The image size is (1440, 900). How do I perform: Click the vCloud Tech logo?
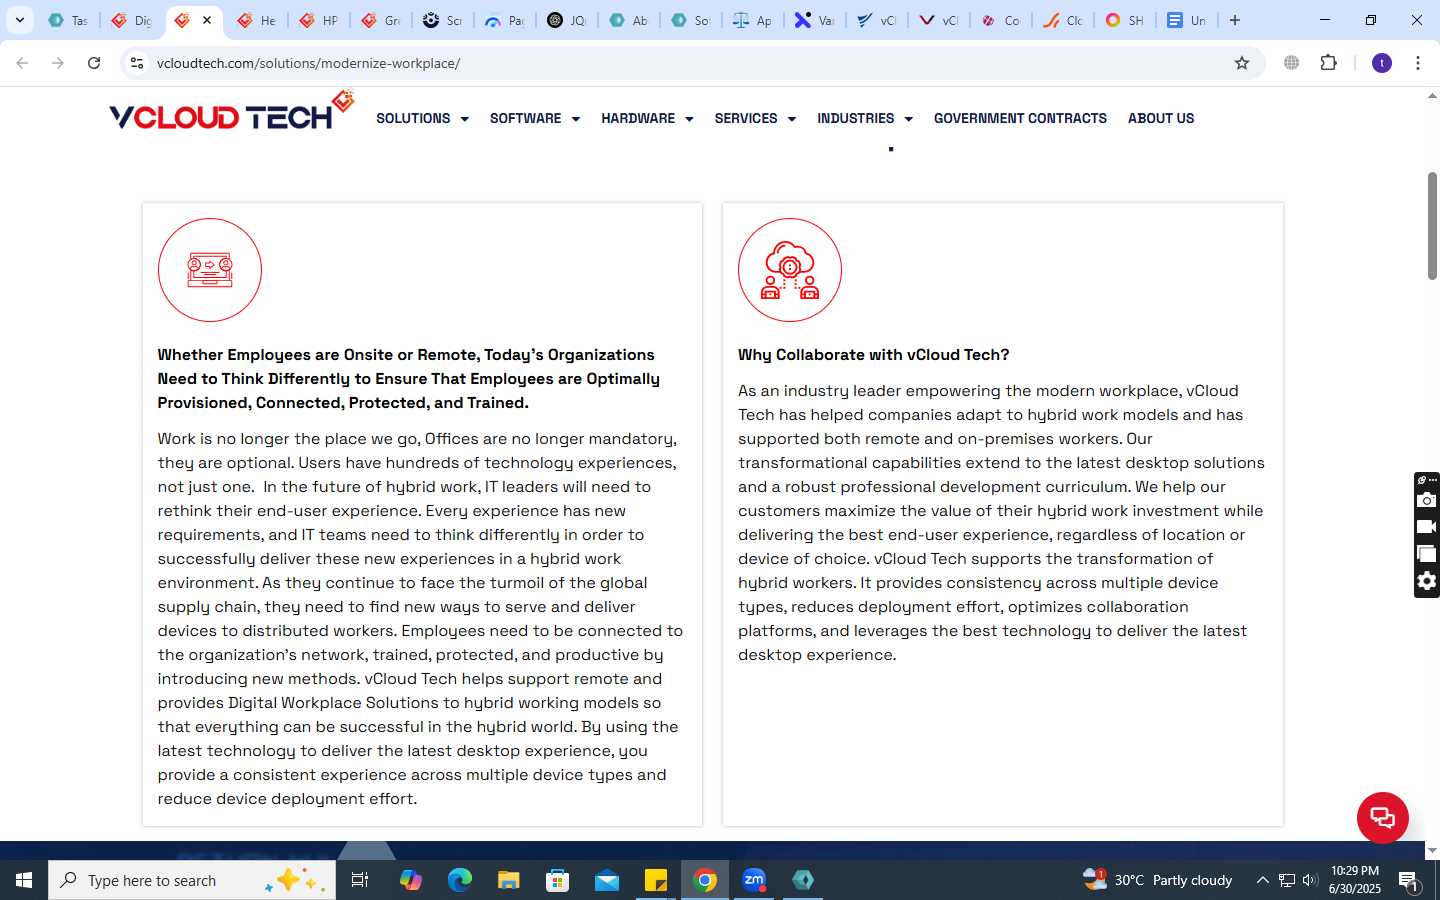232,112
